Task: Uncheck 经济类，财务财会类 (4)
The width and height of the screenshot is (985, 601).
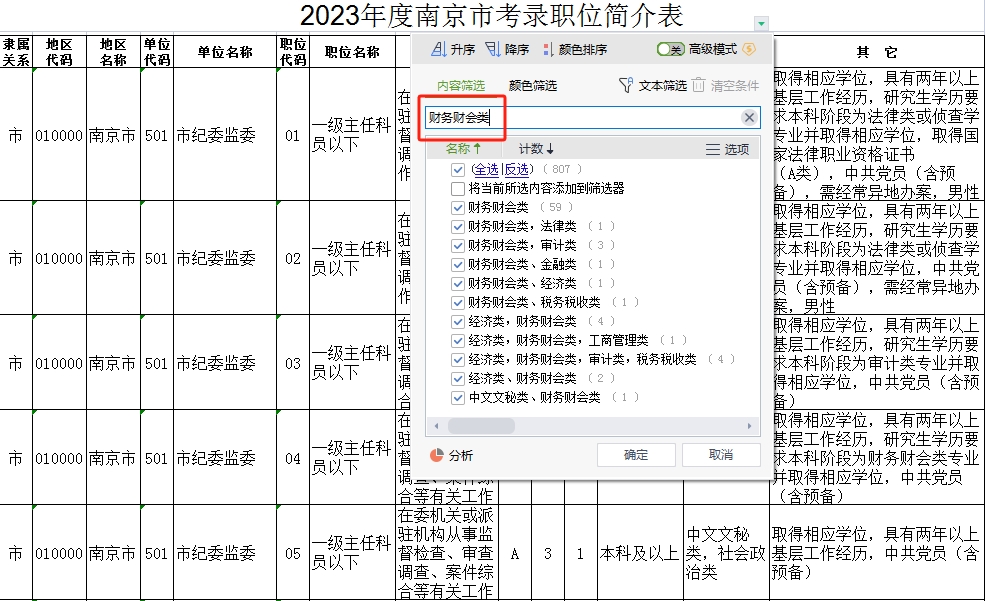Action: tap(458, 322)
